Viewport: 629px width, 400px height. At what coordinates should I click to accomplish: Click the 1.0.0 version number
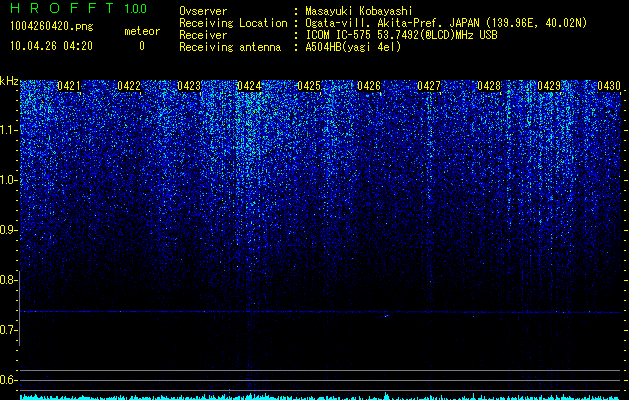(x=135, y=8)
